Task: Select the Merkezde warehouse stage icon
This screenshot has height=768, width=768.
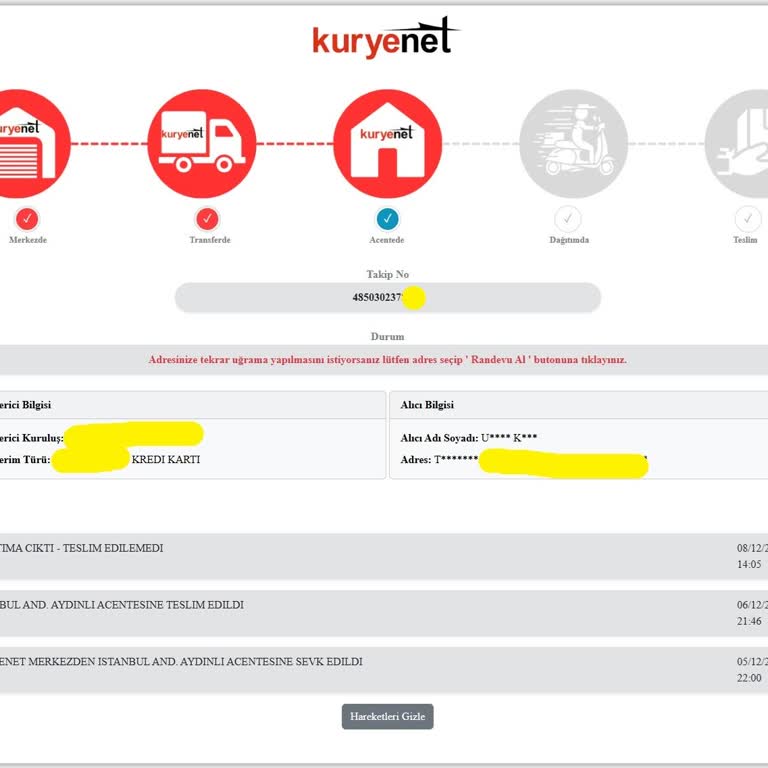Action: pyautogui.click(x=33, y=144)
